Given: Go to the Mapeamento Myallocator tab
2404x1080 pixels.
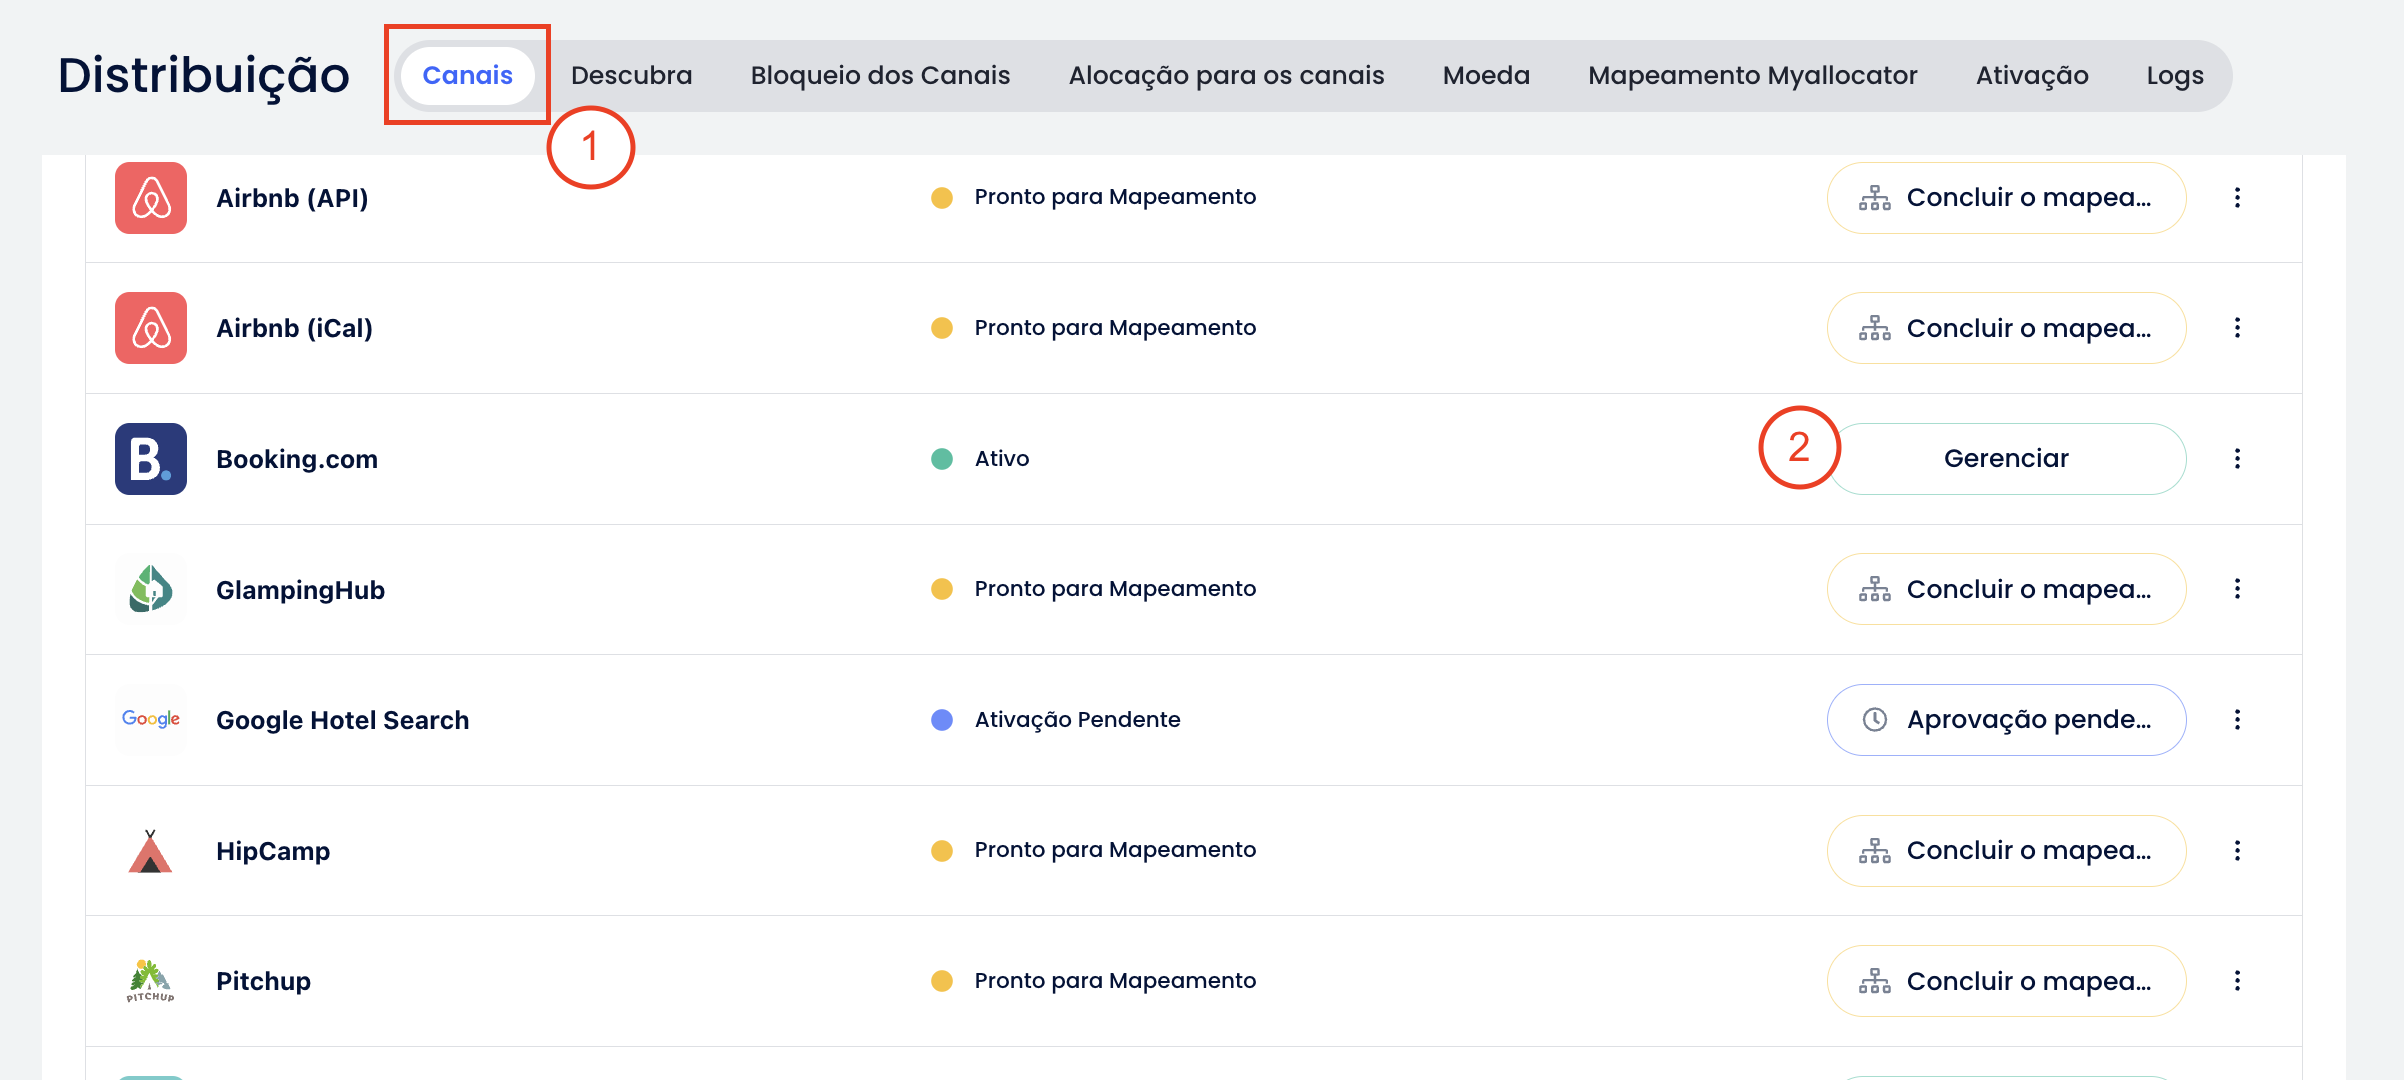Looking at the screenshot, I should pyautogui.click(x=1752, y=76).
